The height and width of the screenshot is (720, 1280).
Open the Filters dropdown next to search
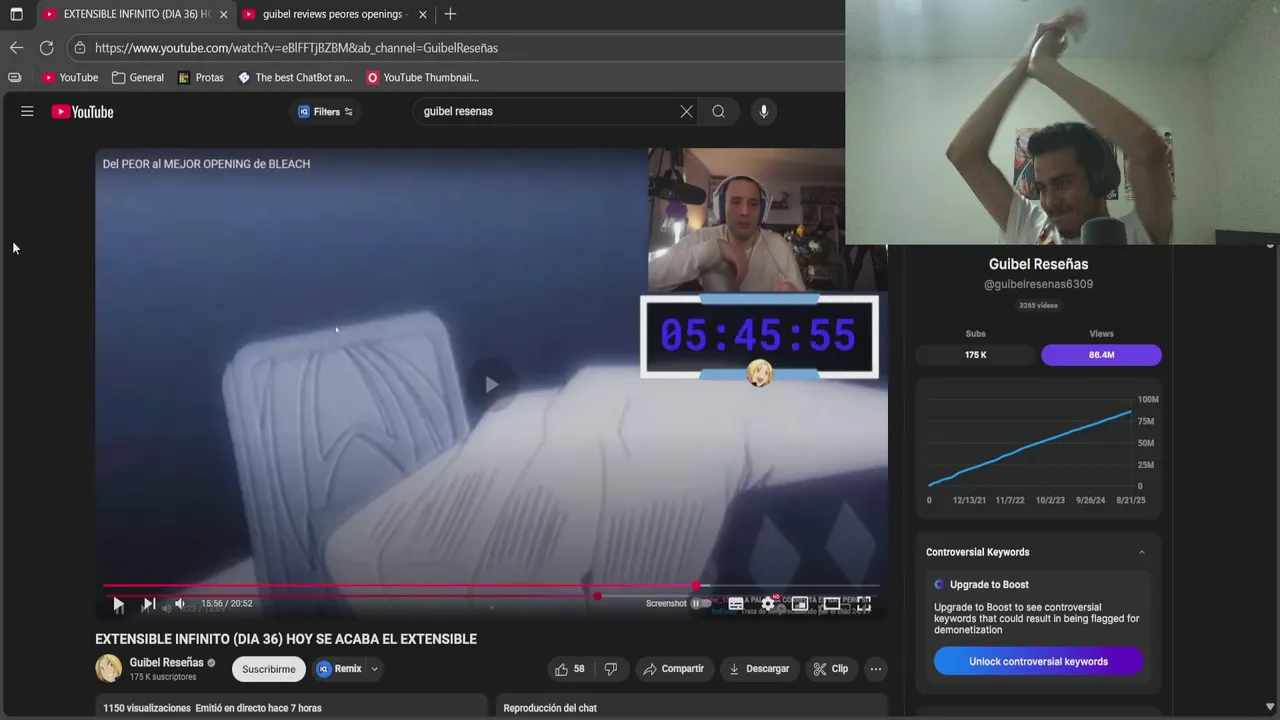pos(325,112)
